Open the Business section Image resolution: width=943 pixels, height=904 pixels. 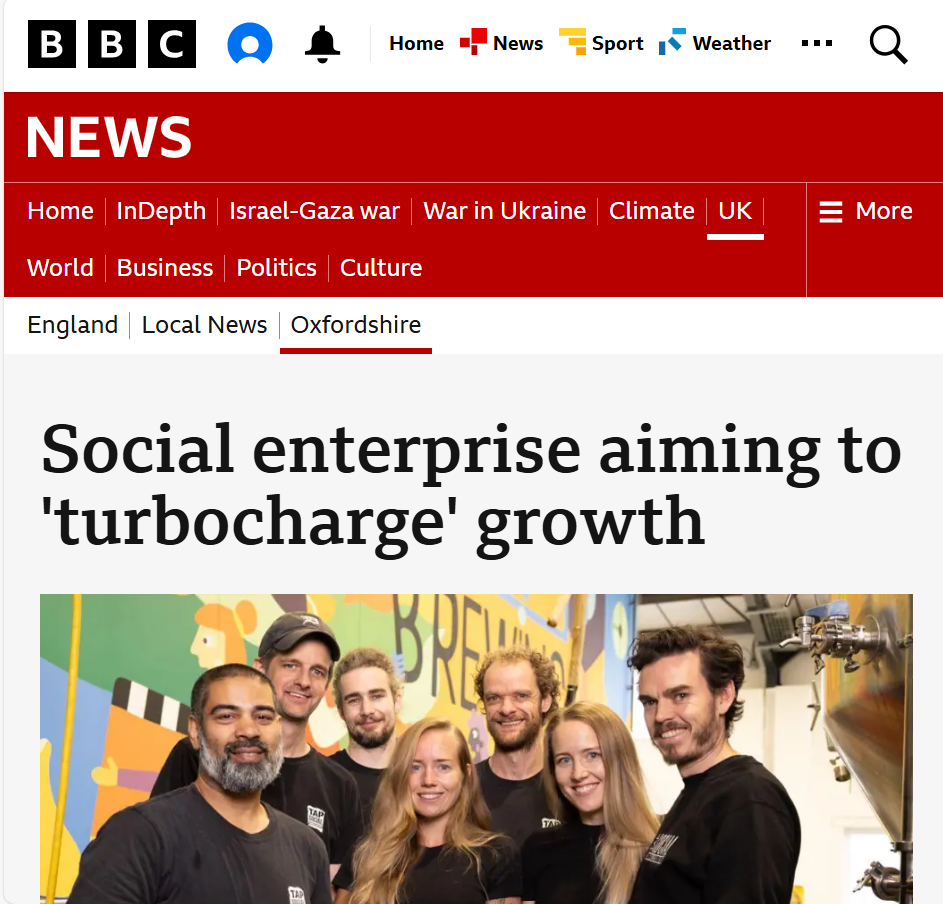pos(165,268)
